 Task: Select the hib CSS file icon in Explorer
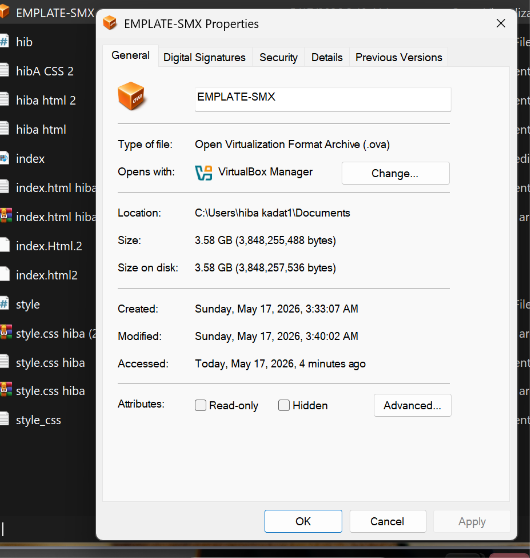pyautogui.click(x=4, y=42)
